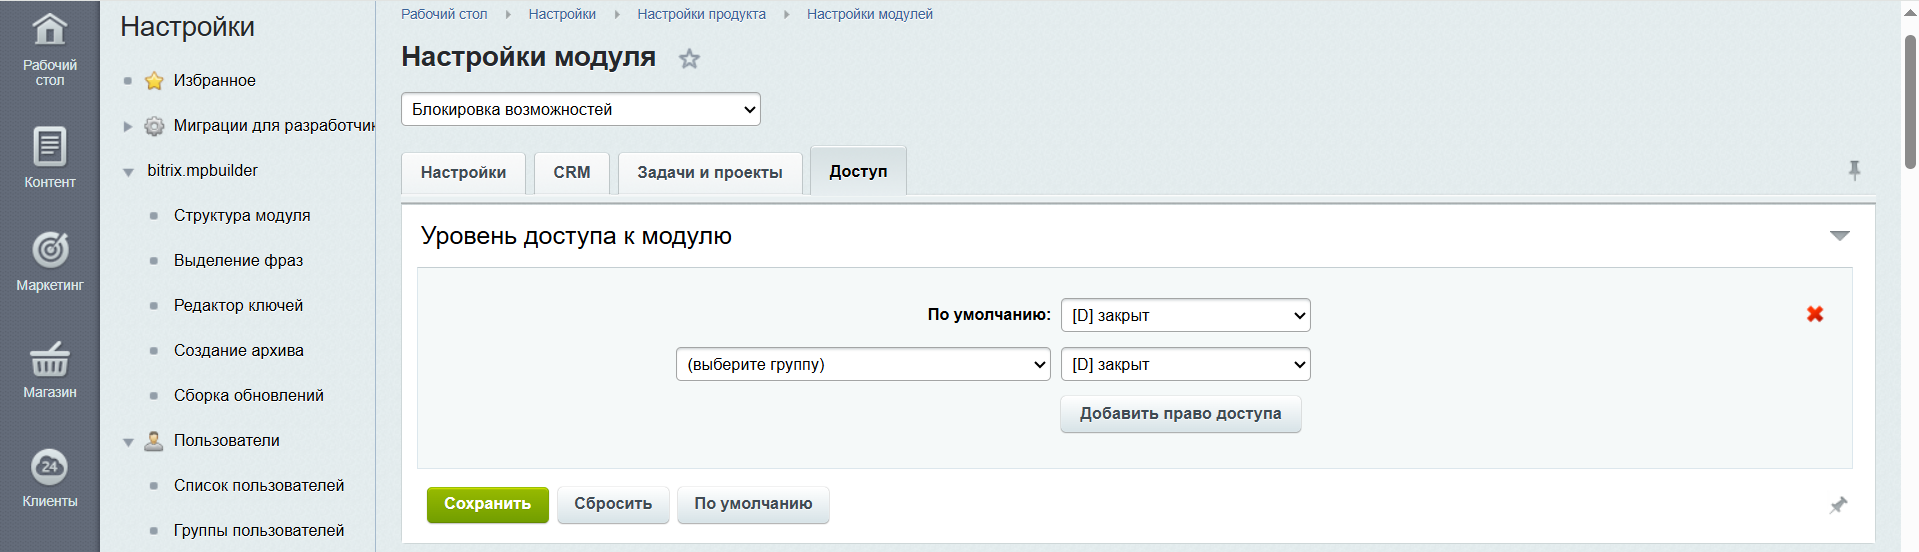Open the Контент sidebar section

click(49, 157)
